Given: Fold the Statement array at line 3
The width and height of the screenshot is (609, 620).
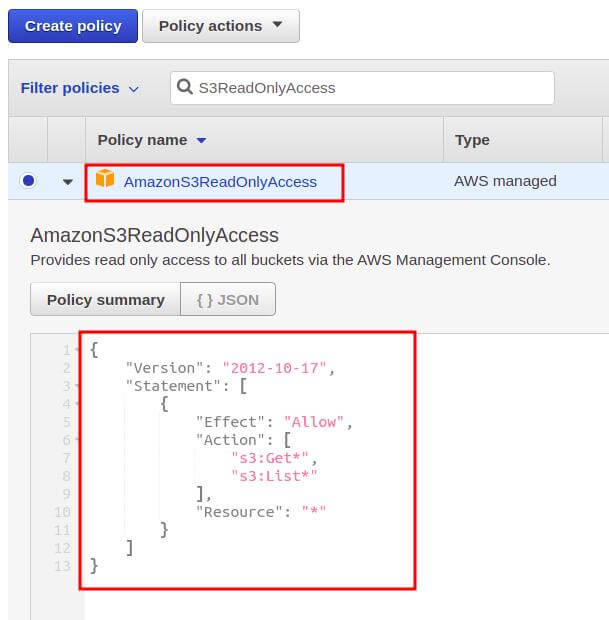Looking at the screenshot, I should (77, 386).
